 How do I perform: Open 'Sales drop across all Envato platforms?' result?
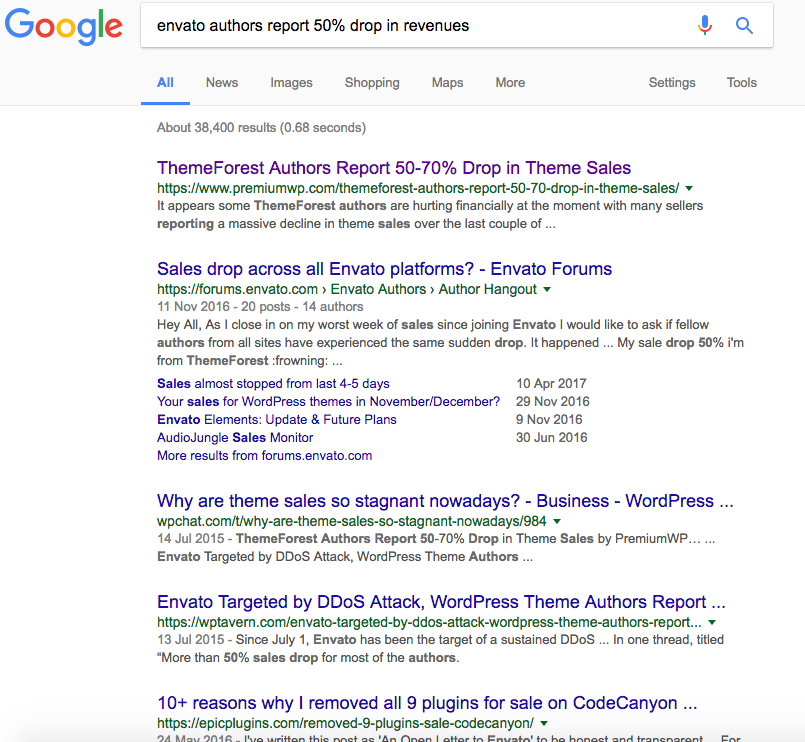(385, 269)
